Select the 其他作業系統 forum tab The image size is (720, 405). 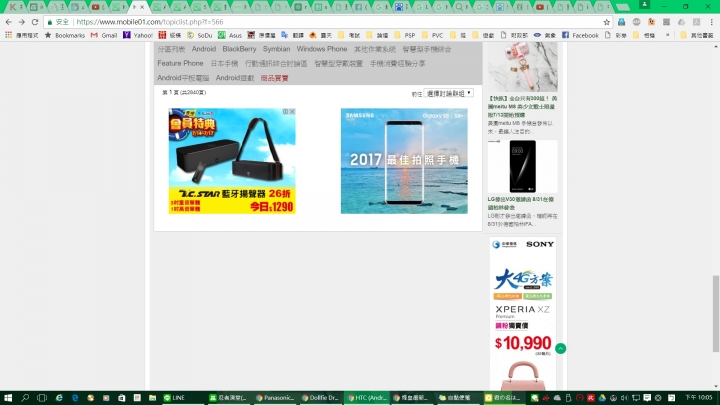(x=375, y=49)
